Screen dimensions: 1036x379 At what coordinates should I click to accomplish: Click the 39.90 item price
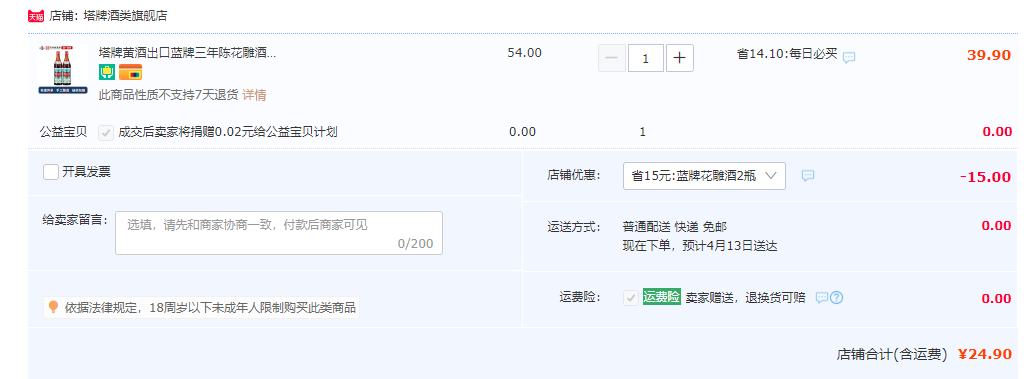[x=989, y=55]
